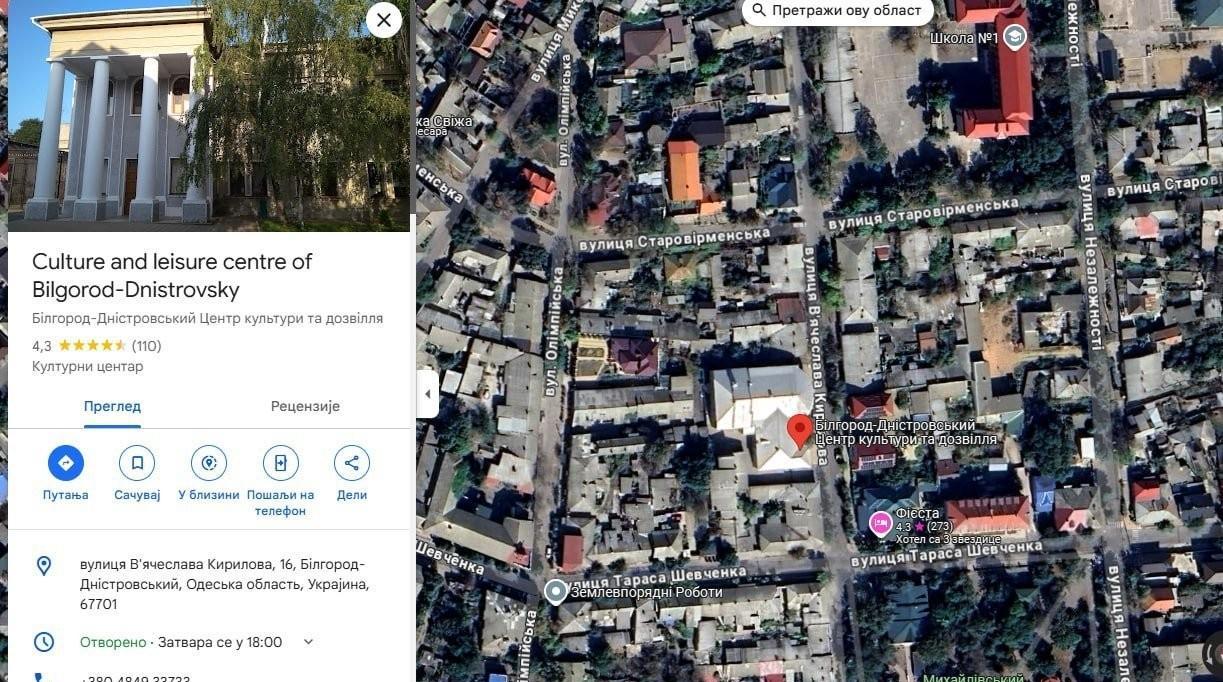Select Землевпорядні Роботи map marker

pyautogui.click(x=556, y=592)
